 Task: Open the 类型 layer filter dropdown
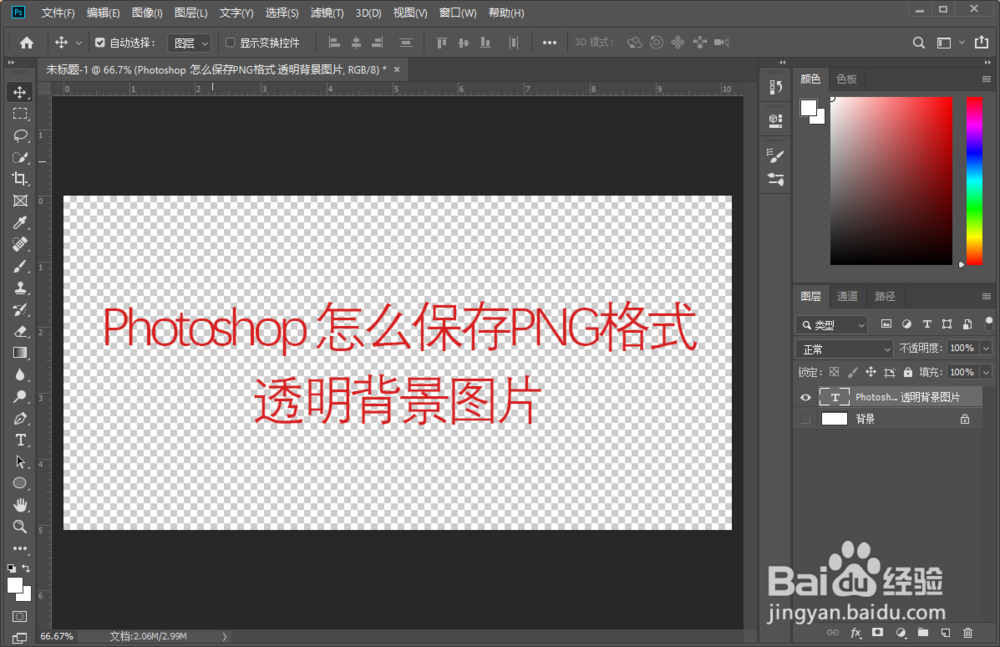[x=832, y=324]
